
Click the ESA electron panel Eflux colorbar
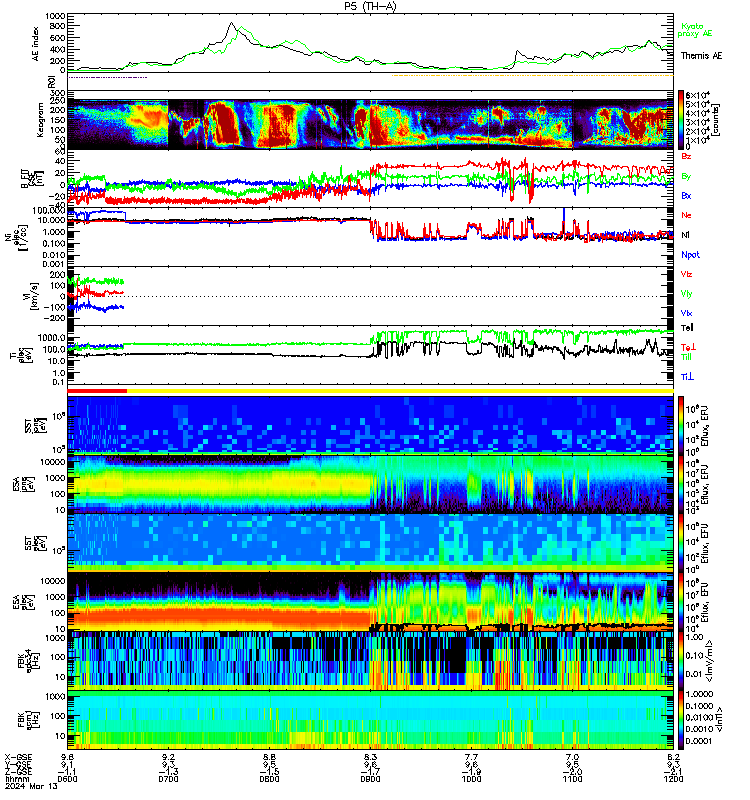click(681, 602)
